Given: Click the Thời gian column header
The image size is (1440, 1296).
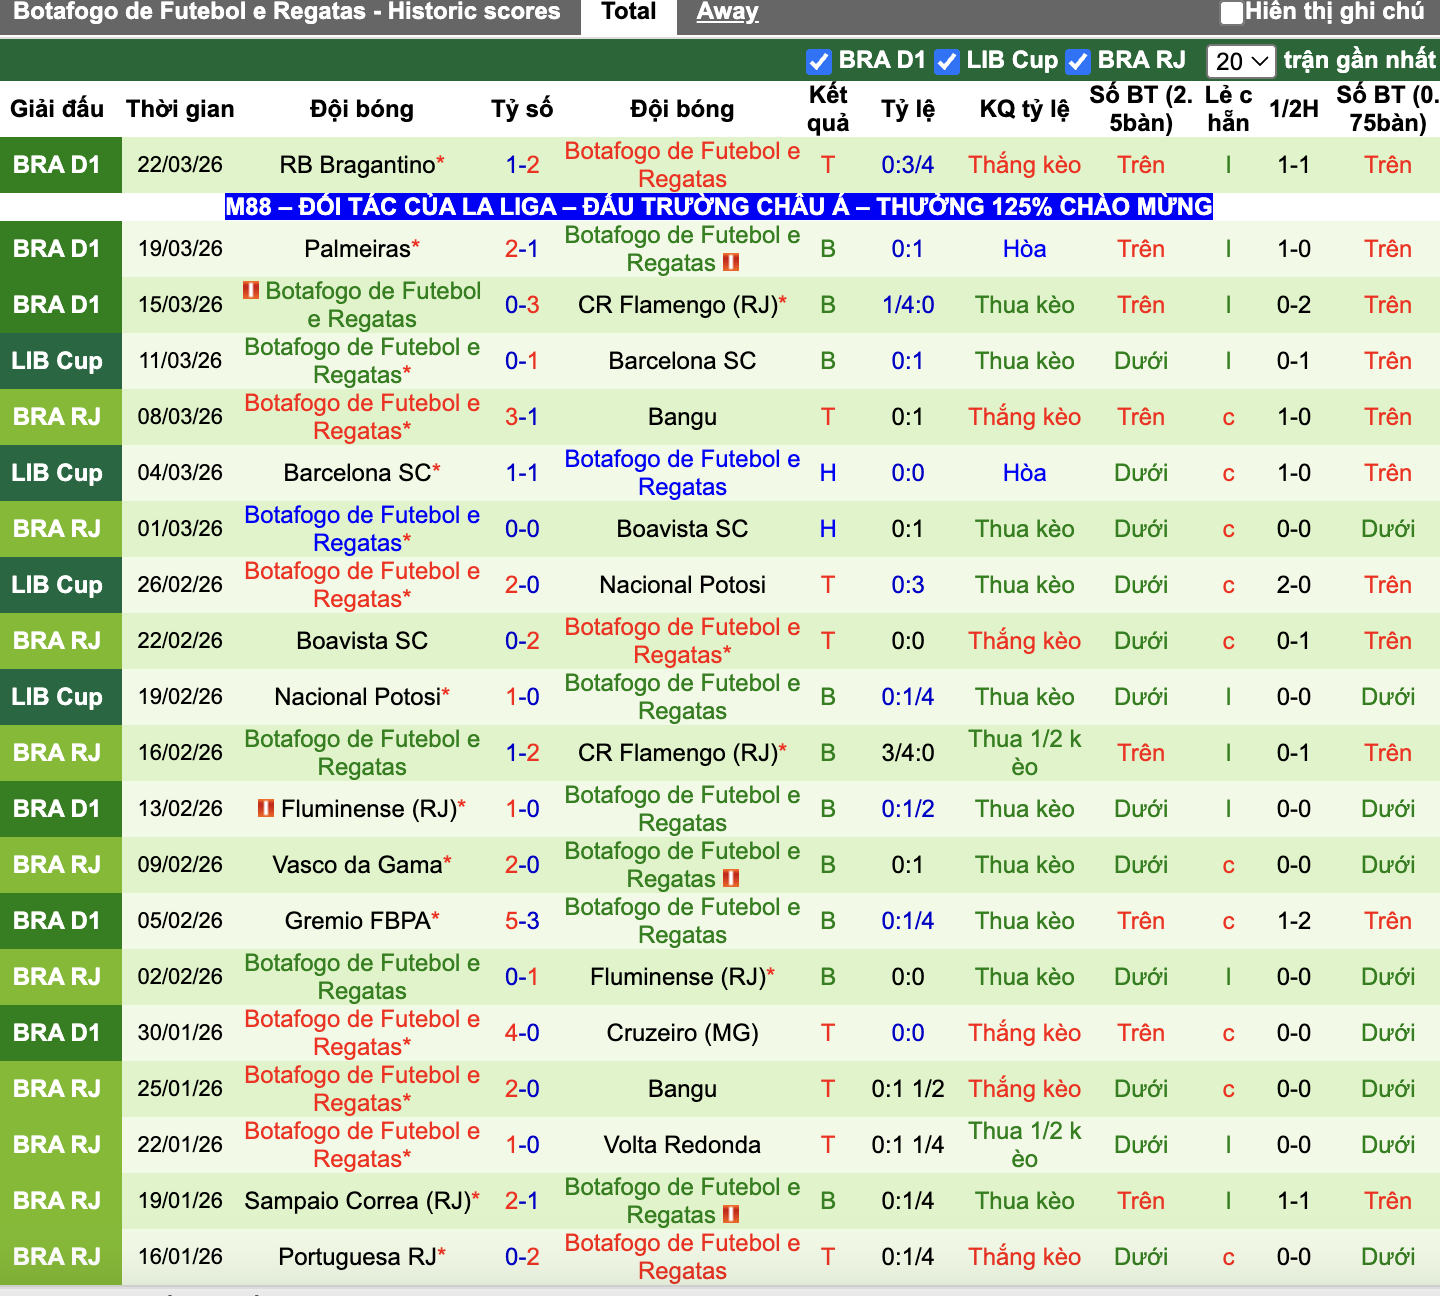Looking at the screenshot, I should click(180, 109).
